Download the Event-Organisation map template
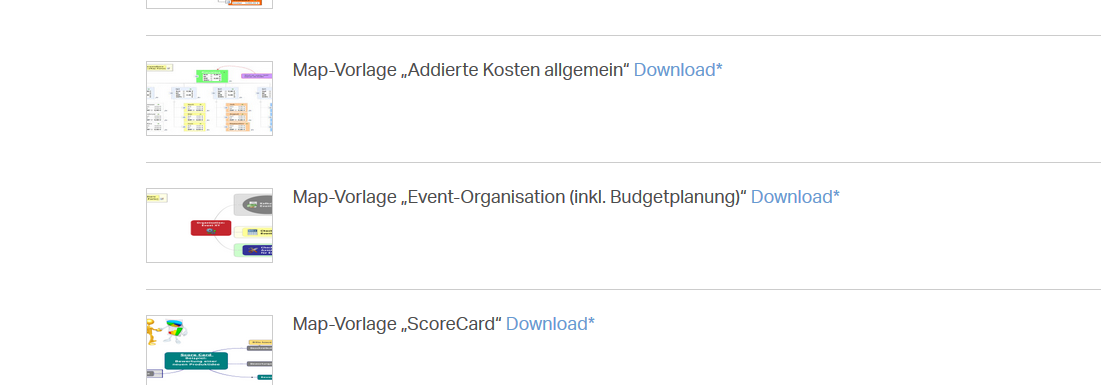The image size is (1101, 385). pyautogui.click(x=795, y=197)
